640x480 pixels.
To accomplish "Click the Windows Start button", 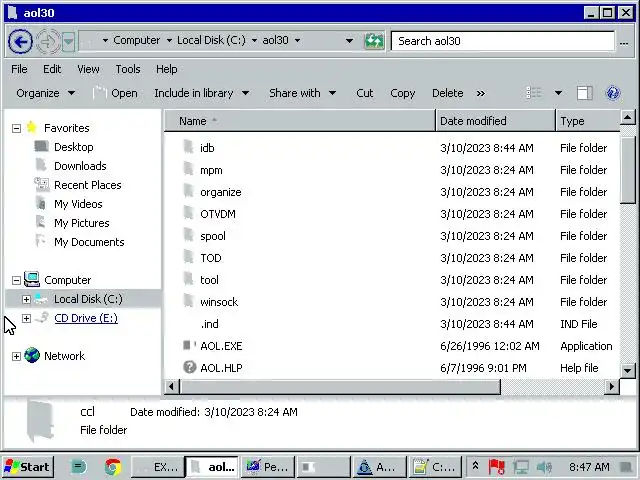I will coord(27,467).
